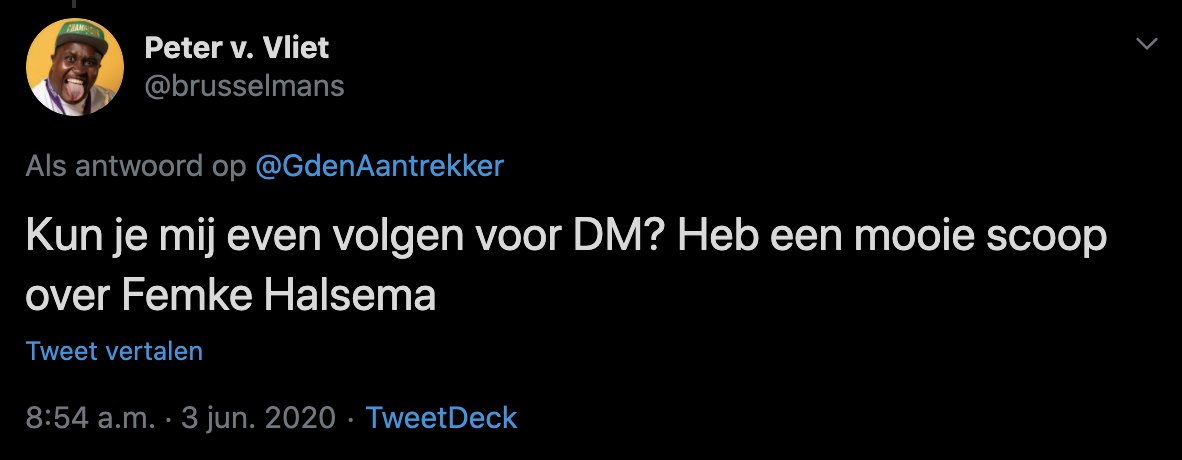Viewport: 1182px width, 460px height.
Task: Visit the @brusselmans handle
Action: [x=244, y=86]
